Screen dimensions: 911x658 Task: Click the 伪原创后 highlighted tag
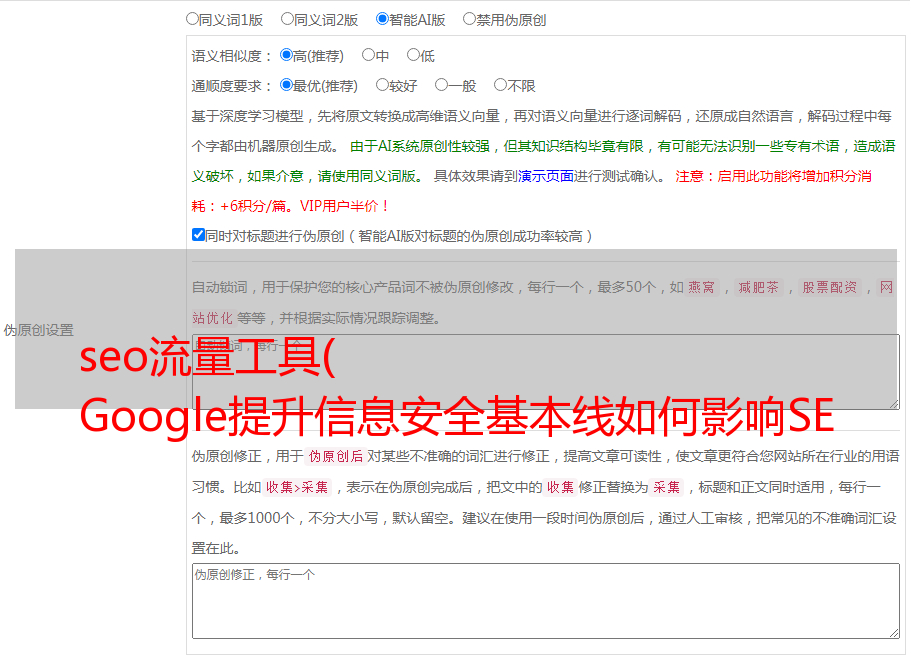coord(336,456)
